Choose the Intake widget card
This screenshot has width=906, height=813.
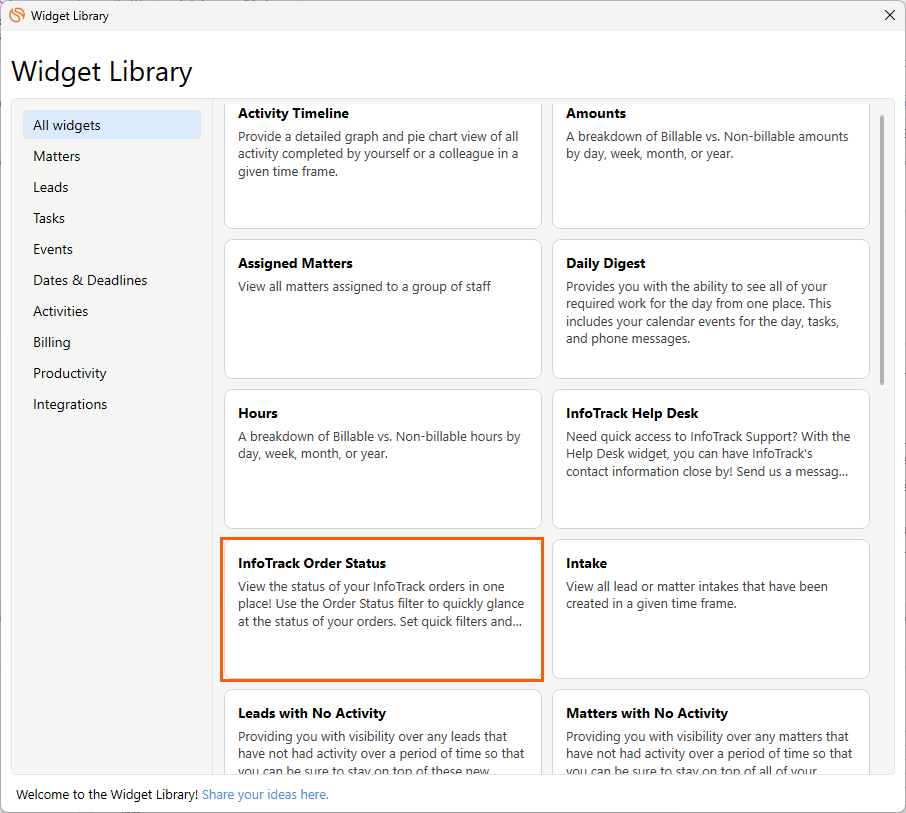(x=710, y=608)
